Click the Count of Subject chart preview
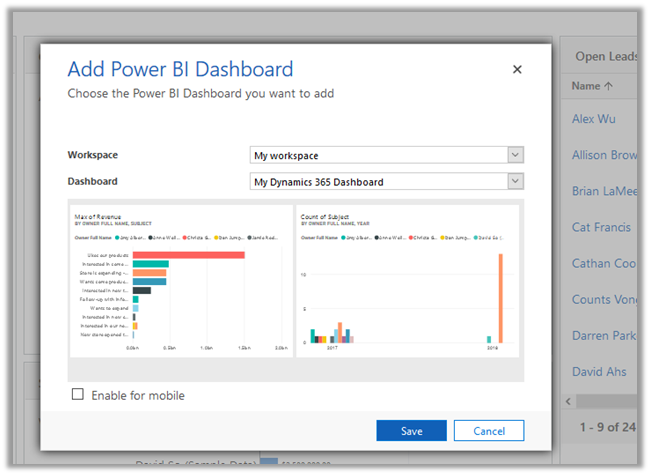The image size is (650, 476). click(408, 282)
